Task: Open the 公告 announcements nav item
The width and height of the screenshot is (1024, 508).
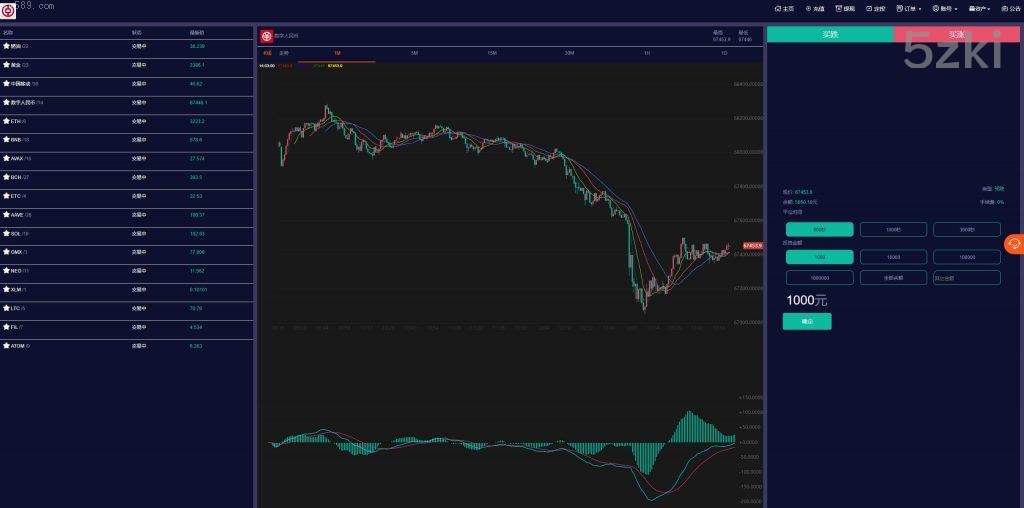Action: (1010, 9)
